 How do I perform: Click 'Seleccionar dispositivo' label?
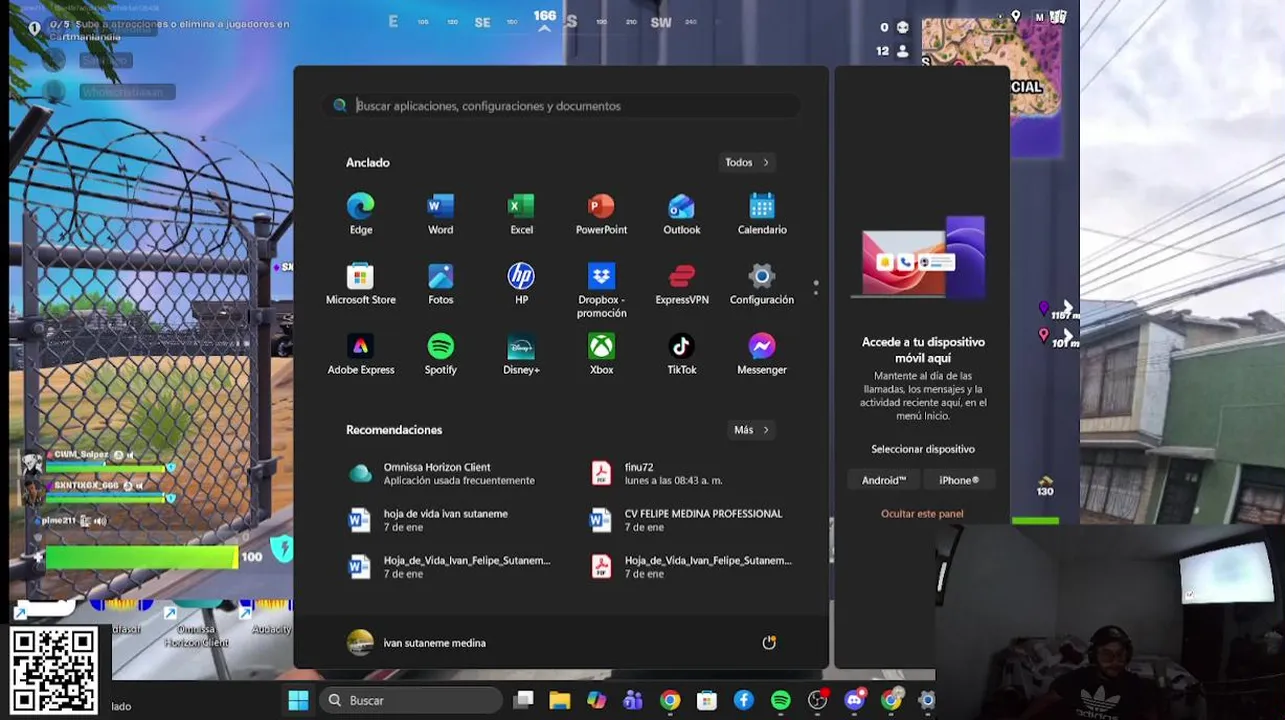[923, 449]
